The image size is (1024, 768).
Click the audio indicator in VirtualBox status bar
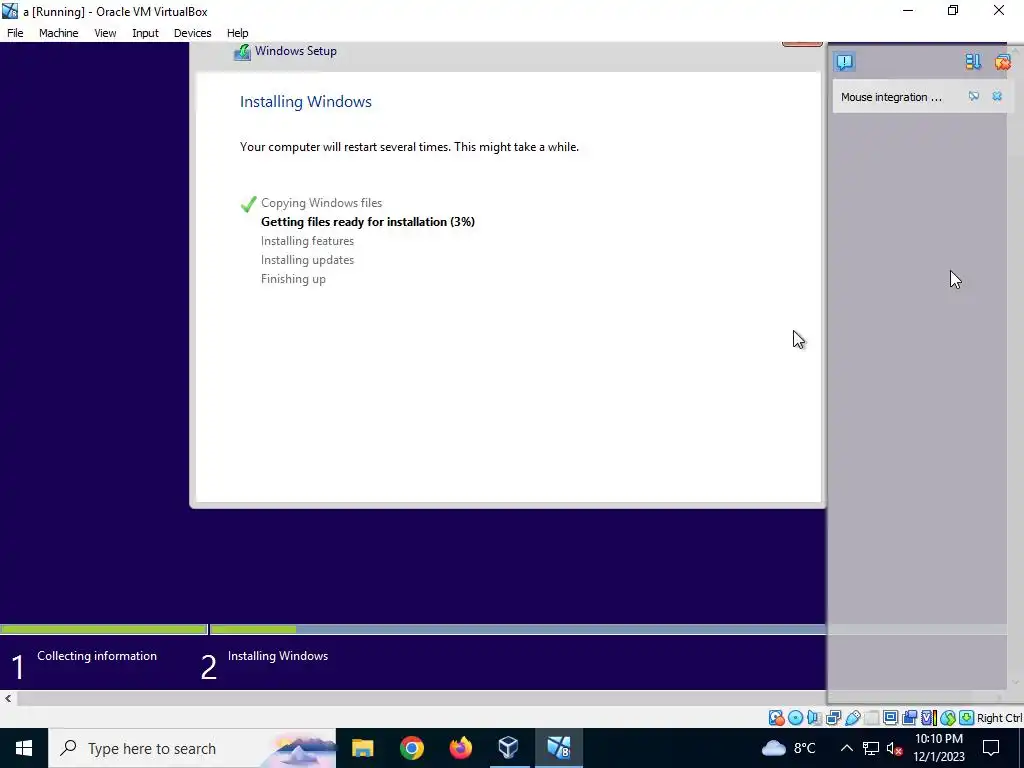[814, 718]
